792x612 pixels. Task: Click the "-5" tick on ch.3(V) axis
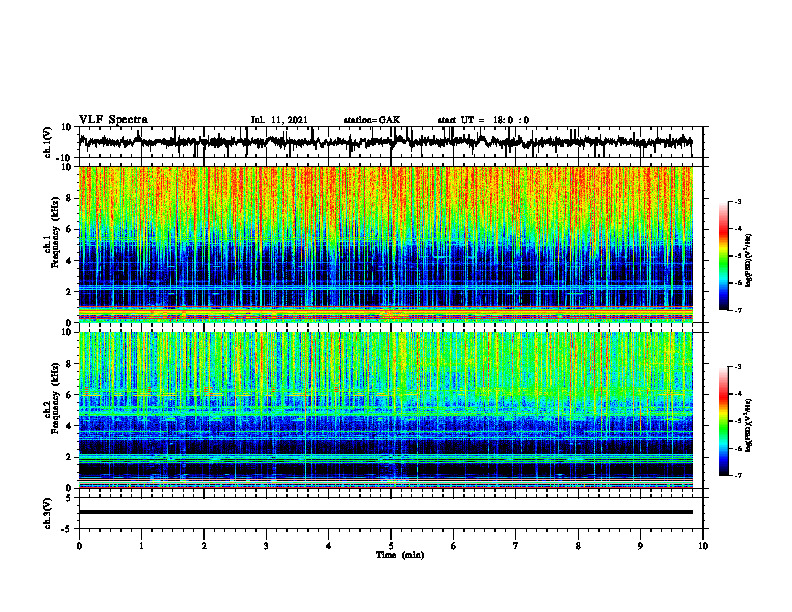coord(67,529)
